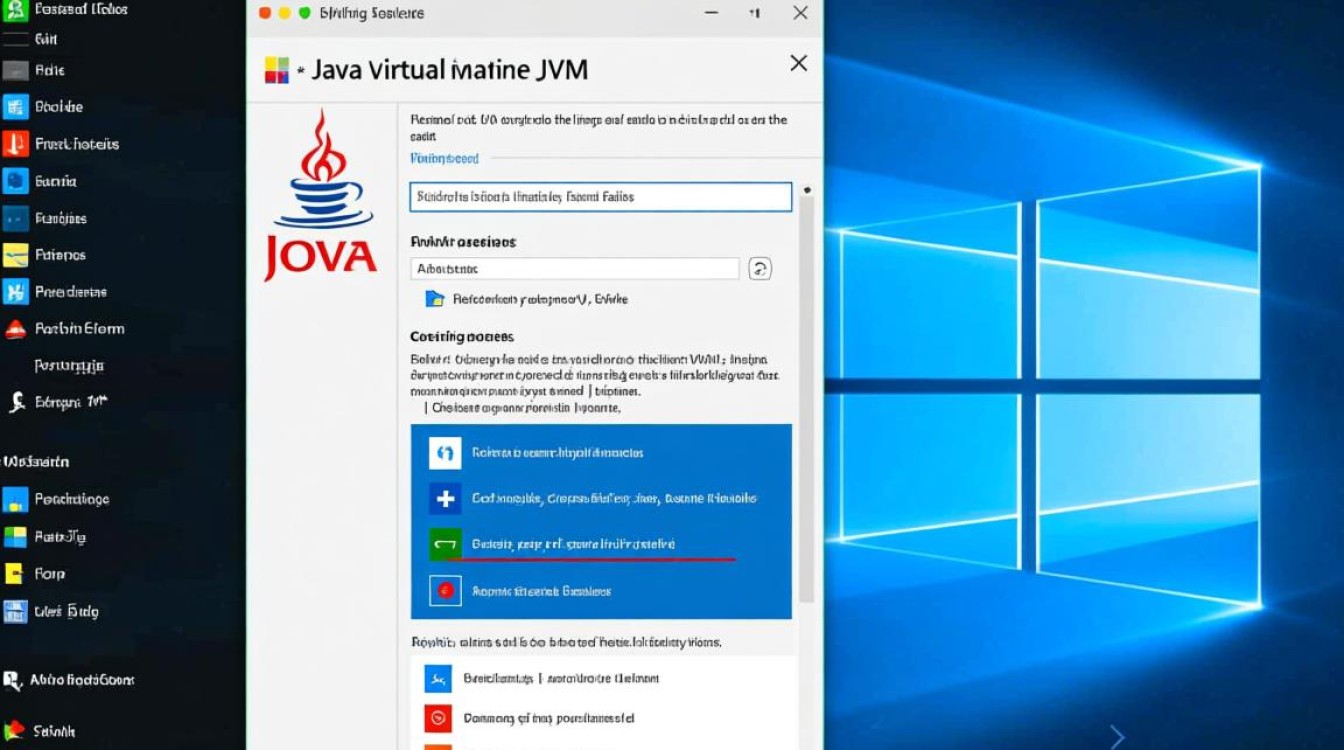Click the blue crossed-tools icon below the options list

[437, 679]
